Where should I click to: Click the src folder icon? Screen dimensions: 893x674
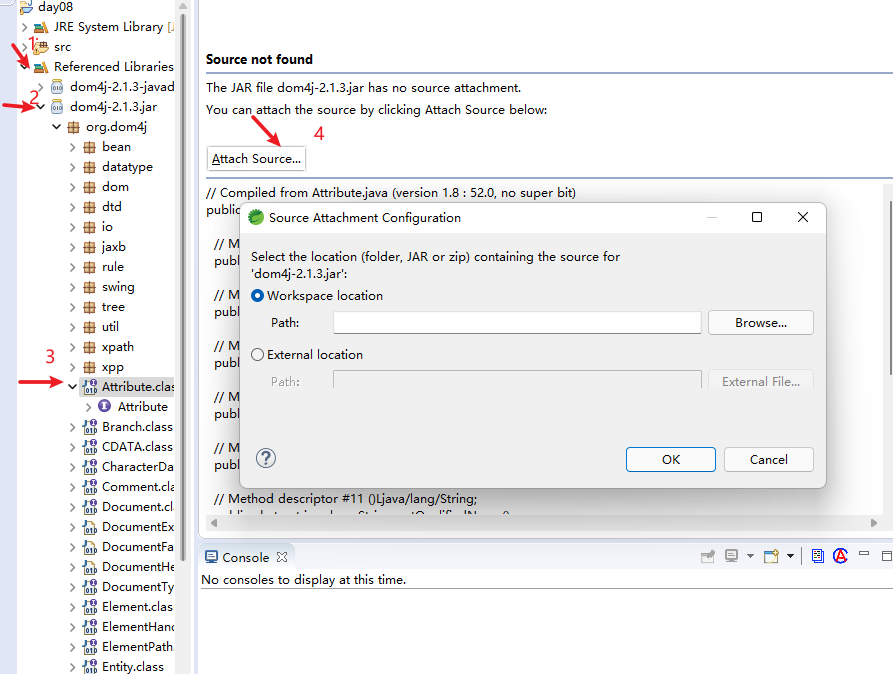[41, 47]
